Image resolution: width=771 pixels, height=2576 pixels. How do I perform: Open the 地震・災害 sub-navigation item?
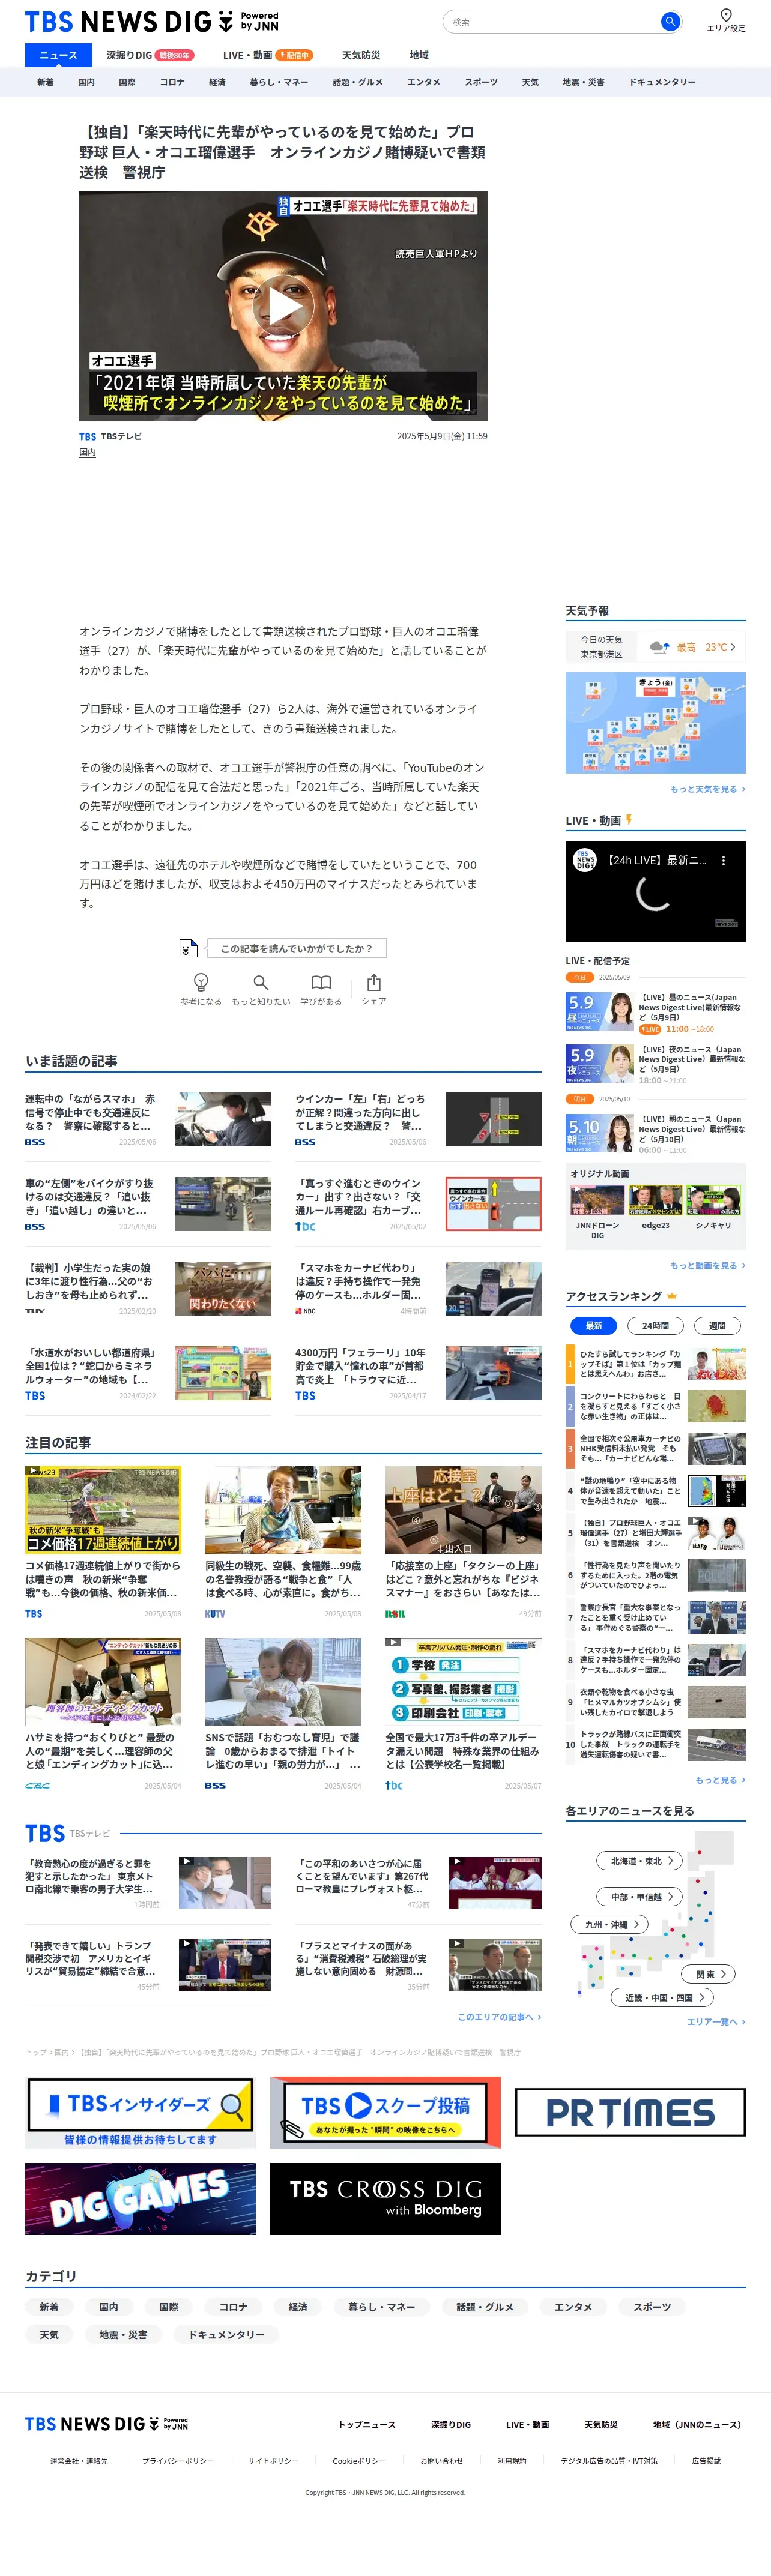[x=583, y=82]
